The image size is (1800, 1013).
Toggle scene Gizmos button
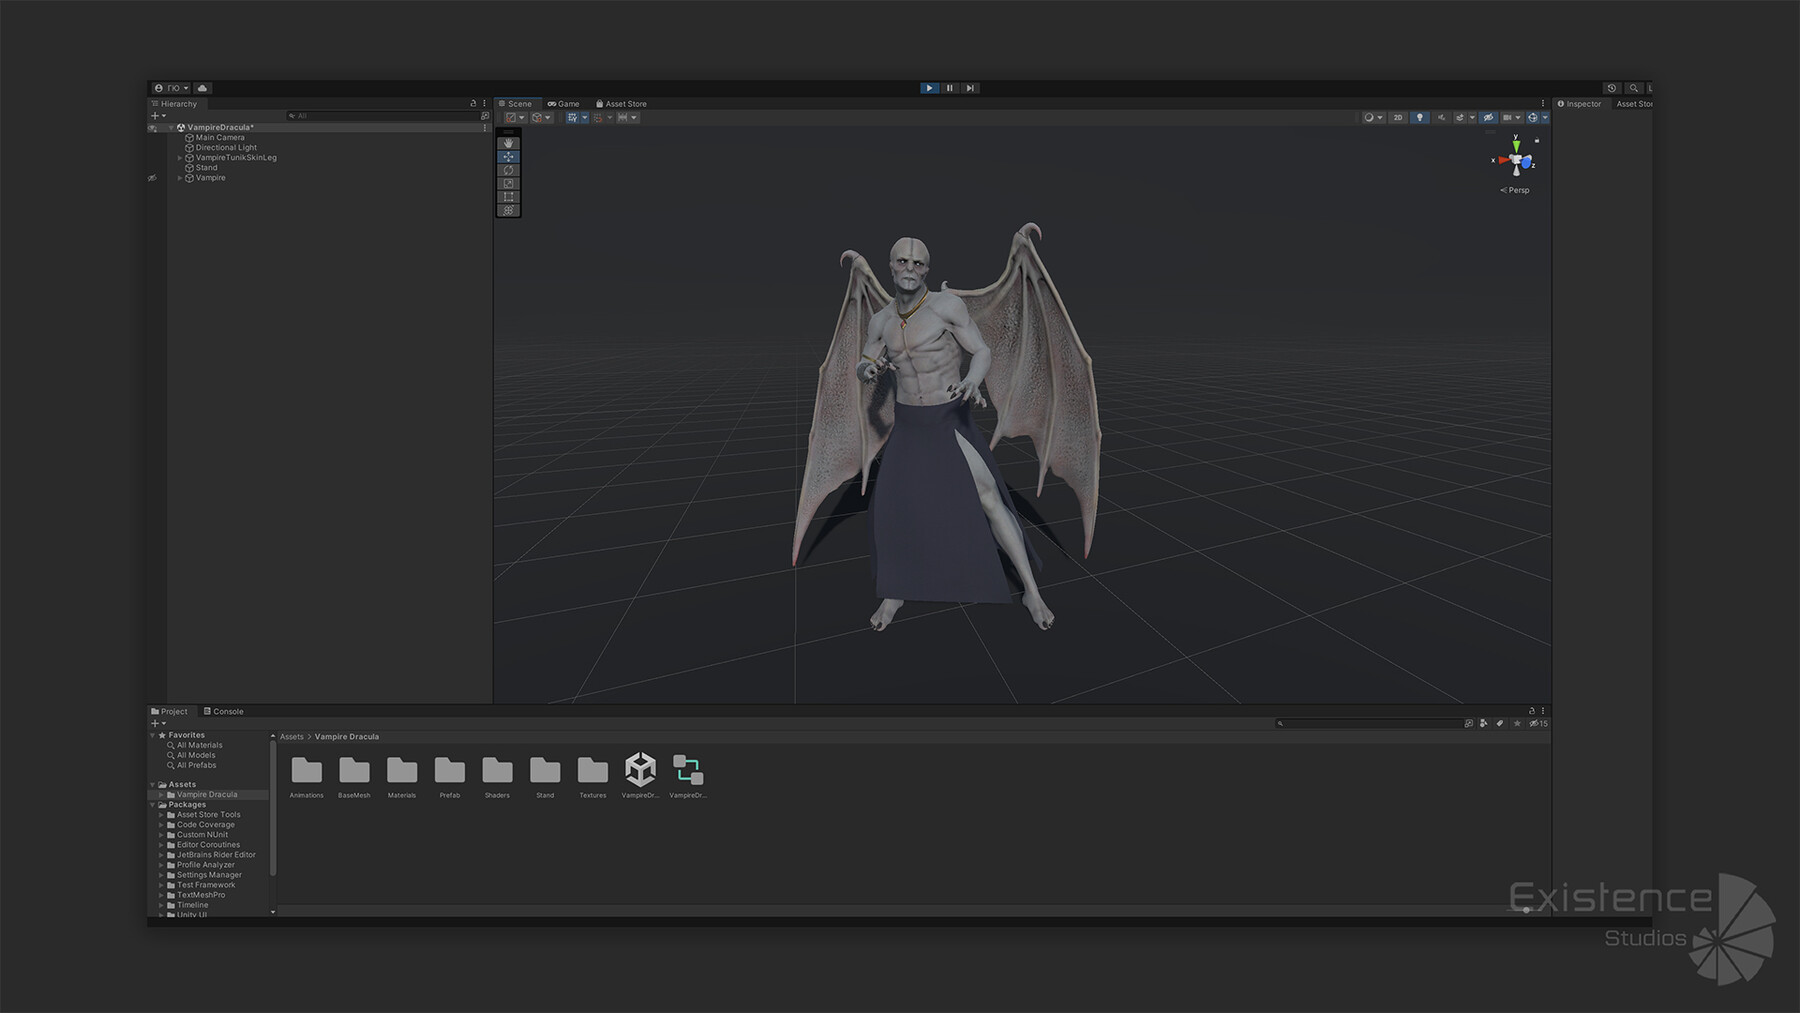click(1533, 117)
